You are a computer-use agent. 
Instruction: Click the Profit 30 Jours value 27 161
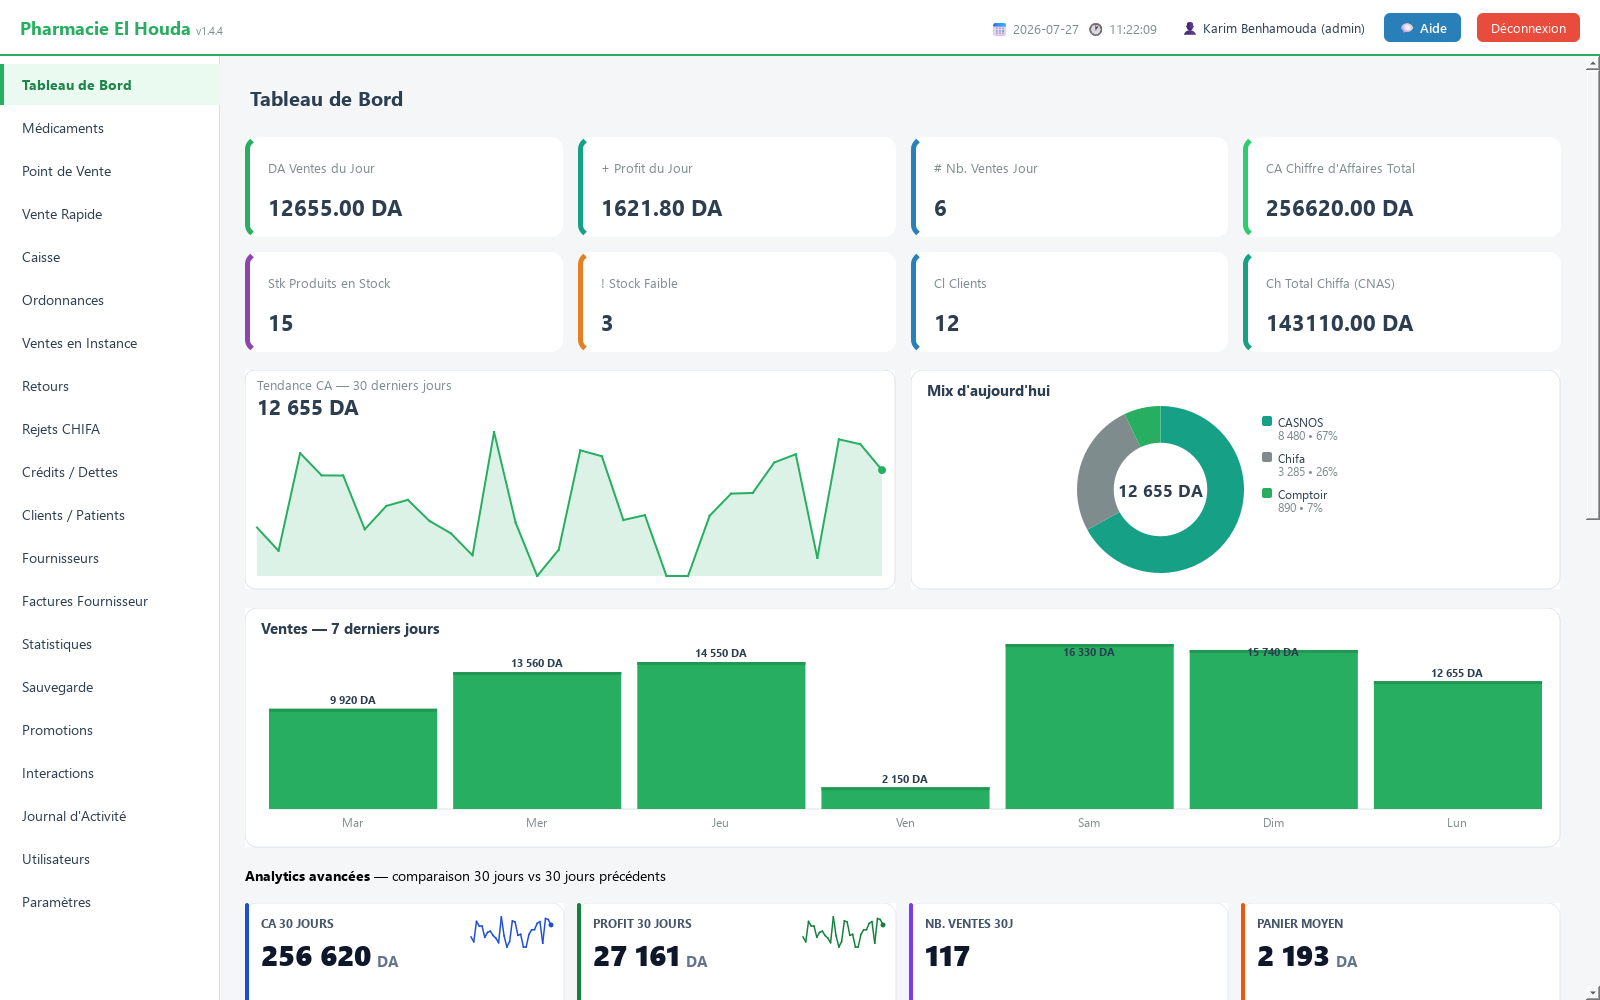coord(637,957)
